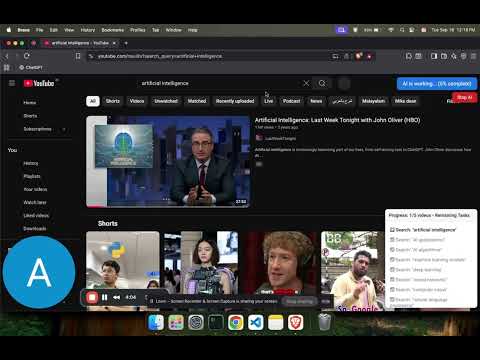Viewport: 480px width, 360px height.
Task: Open Liked videos in the sidebar
Action: [36, 216]
